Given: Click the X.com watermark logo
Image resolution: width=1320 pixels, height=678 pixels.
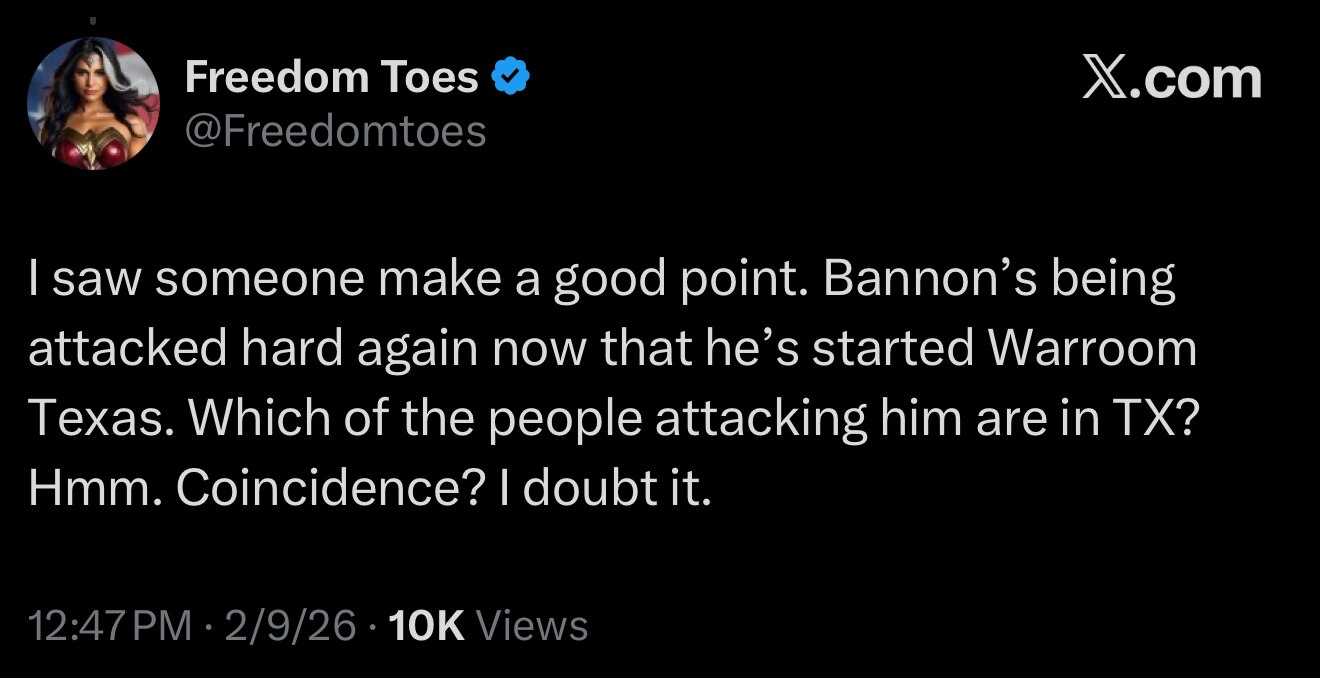Looking at the screenshot, I should tap(1172, 78).
